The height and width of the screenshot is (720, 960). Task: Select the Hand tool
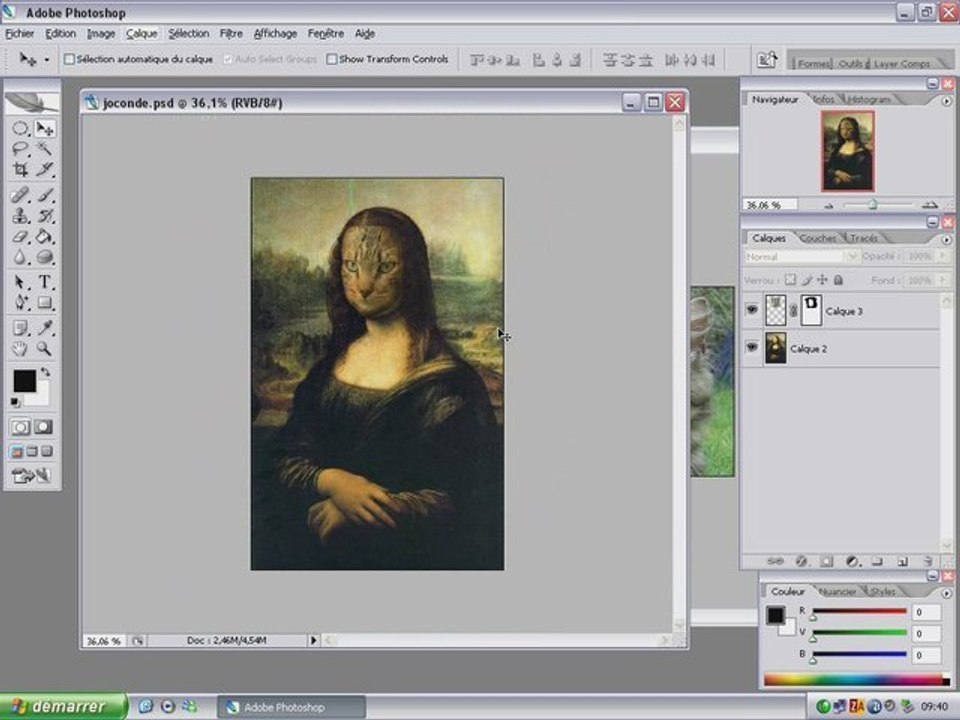pos(20,349)
